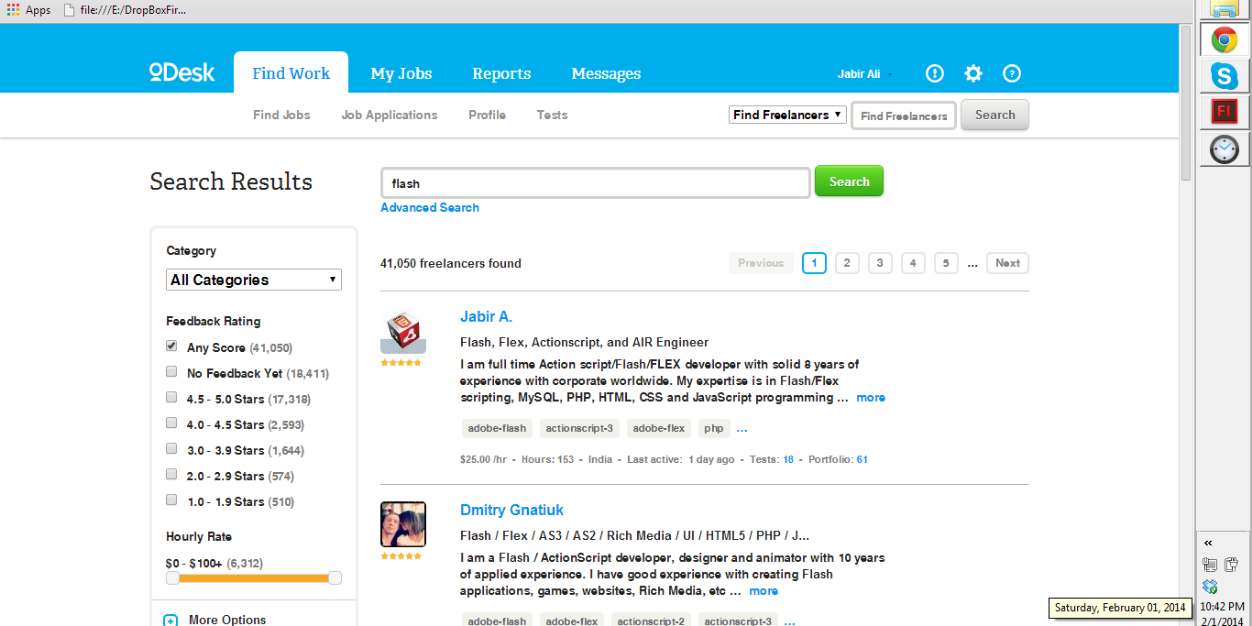Click the oDesk logo
The width and height of the screenshot is (1252, 626).
(182, 72)
